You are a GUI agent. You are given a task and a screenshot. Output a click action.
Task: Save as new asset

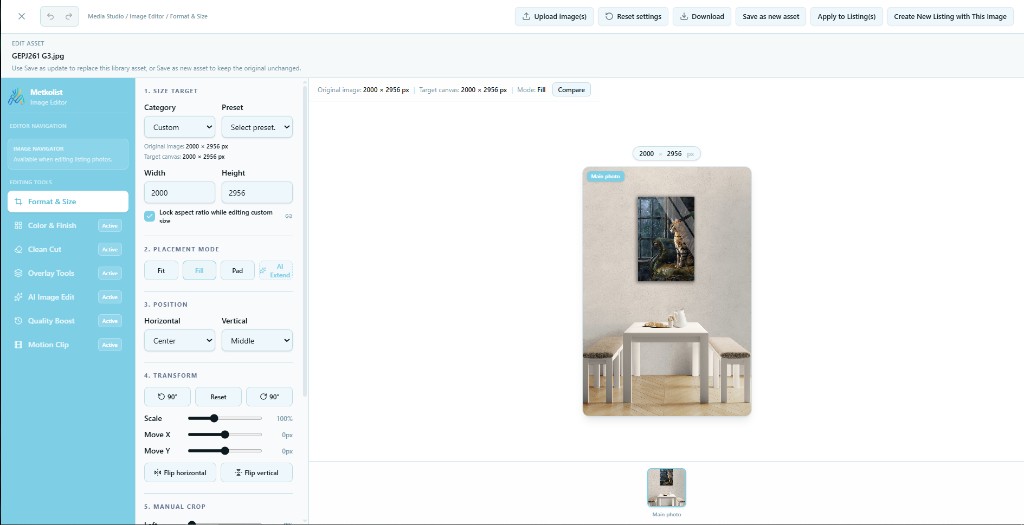771,16
